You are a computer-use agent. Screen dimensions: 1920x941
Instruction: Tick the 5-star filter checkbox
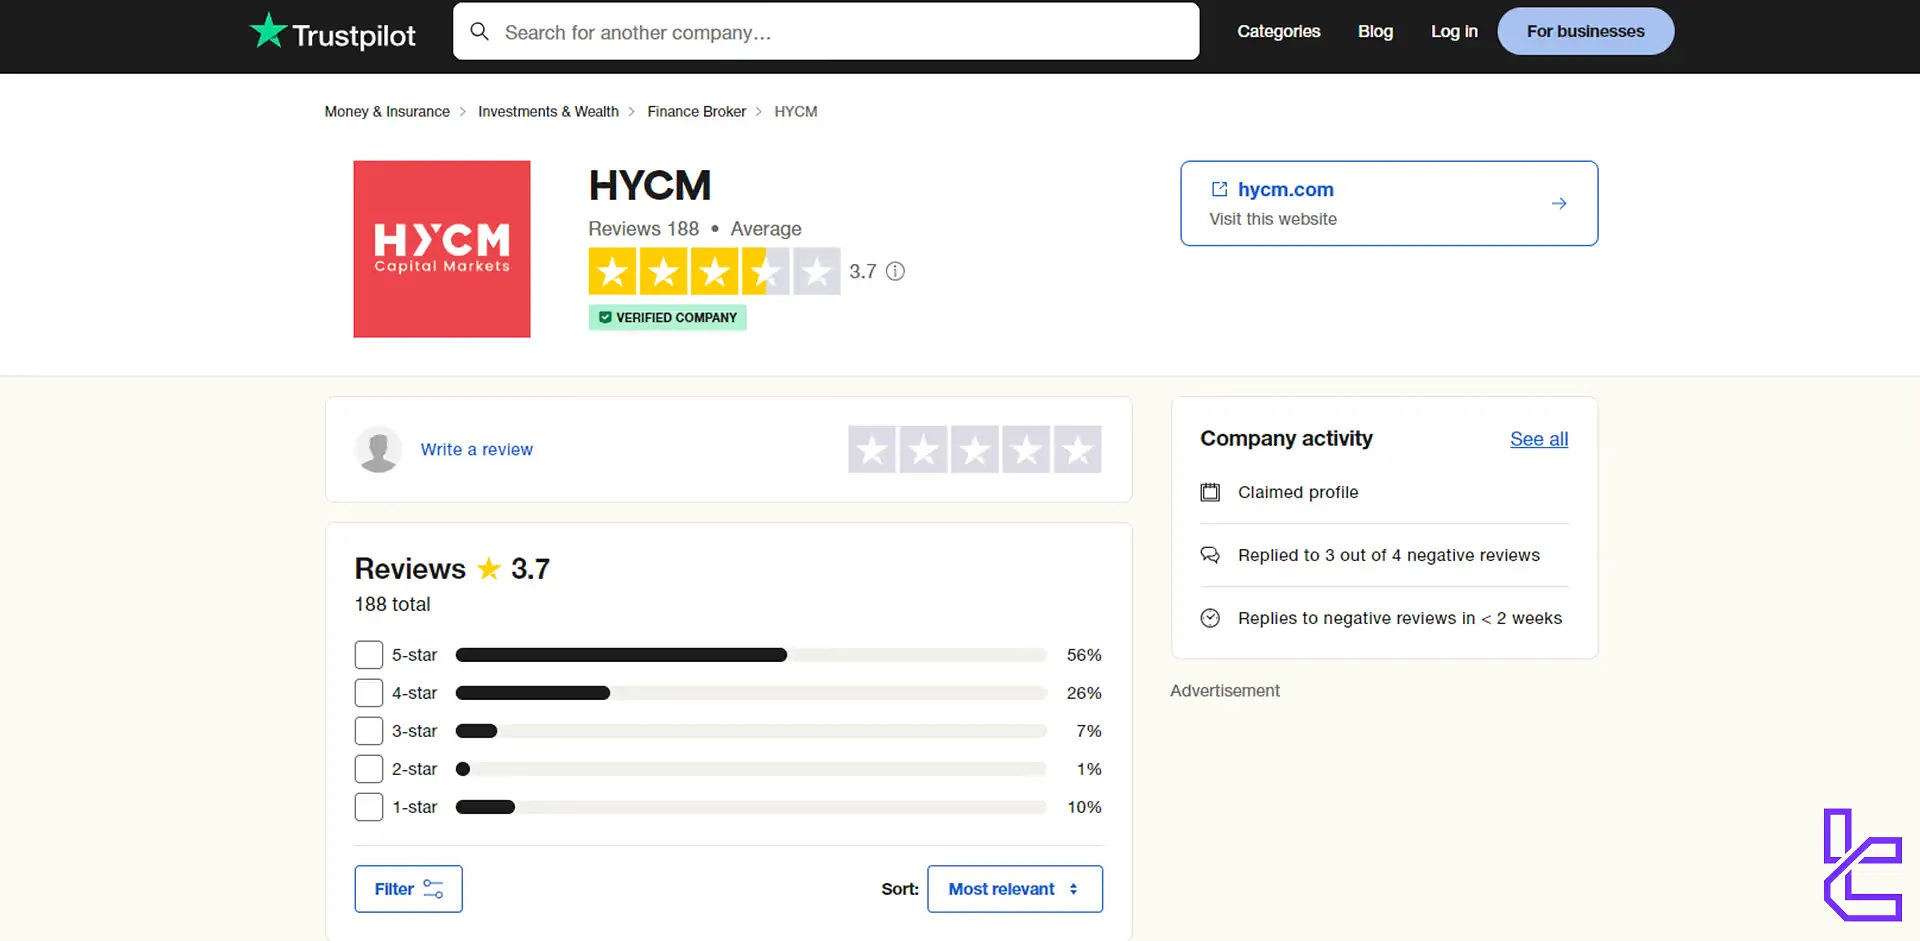point(369,655)
